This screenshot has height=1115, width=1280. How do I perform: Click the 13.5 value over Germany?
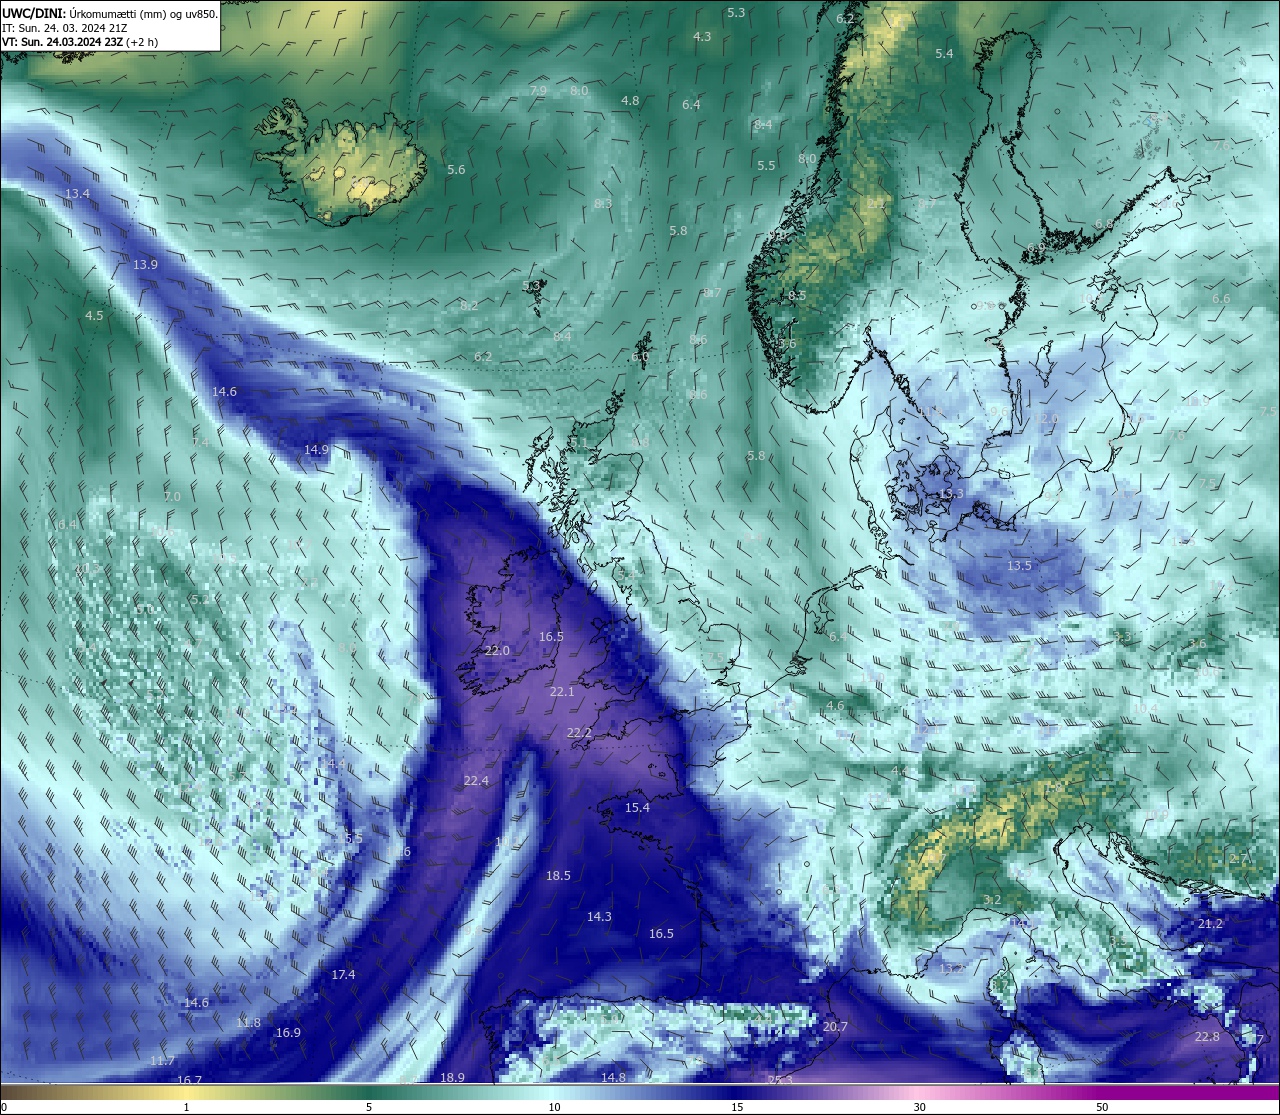(x=1019, y=565)
